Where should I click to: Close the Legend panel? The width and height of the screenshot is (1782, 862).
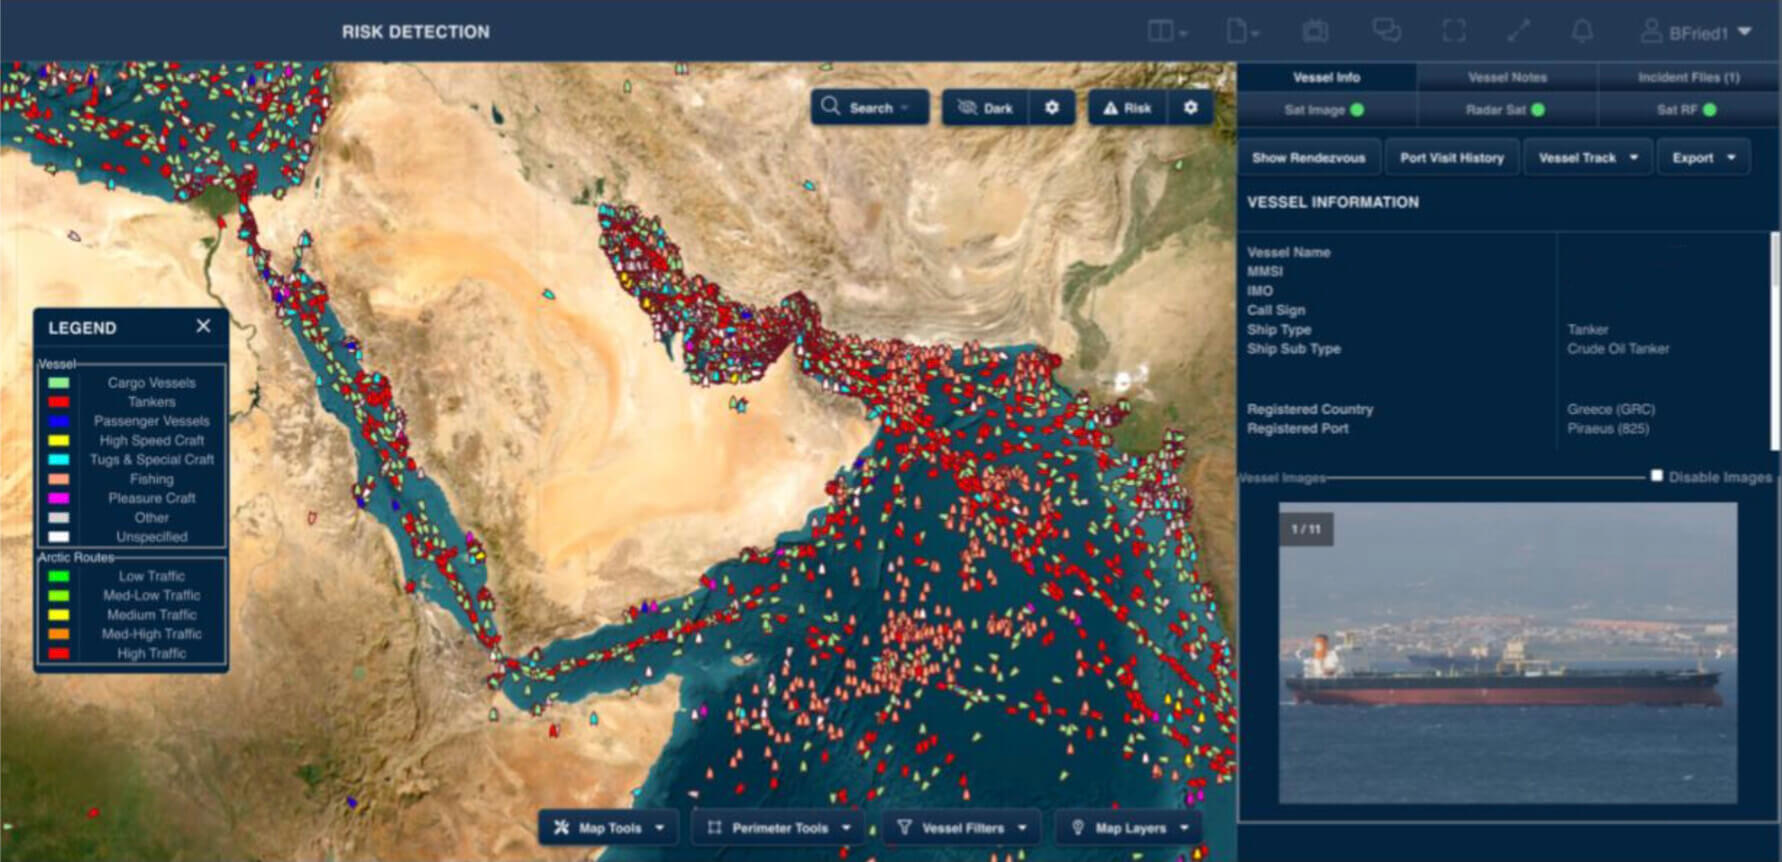coord(203,326)
